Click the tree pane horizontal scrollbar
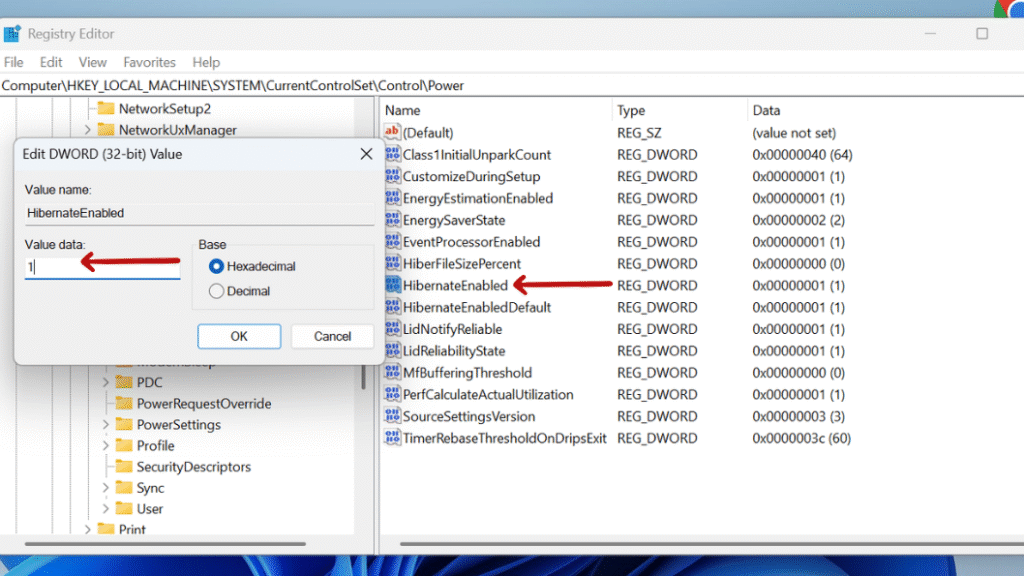Image resolution: width=1024 pixels, height=576 pixels. point(165,543)
